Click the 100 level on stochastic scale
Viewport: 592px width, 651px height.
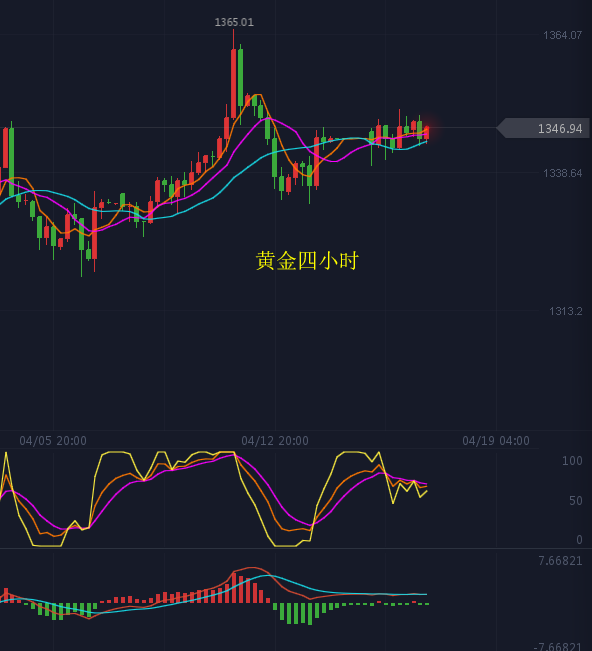click(x=572, y=461)
